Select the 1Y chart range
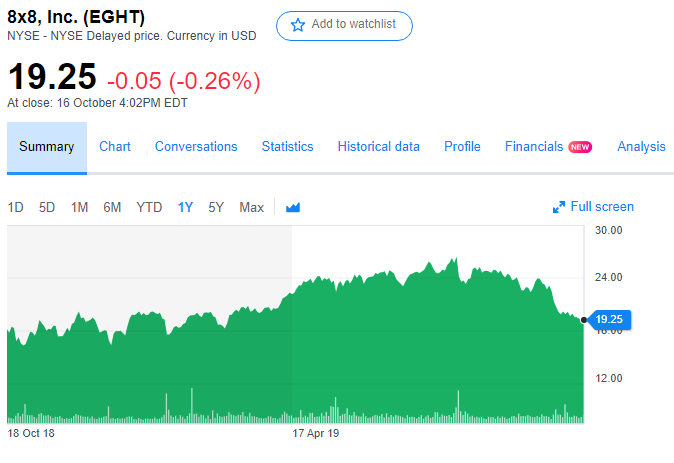The width and height of the screenshot is (674, 463). [185, 208]
